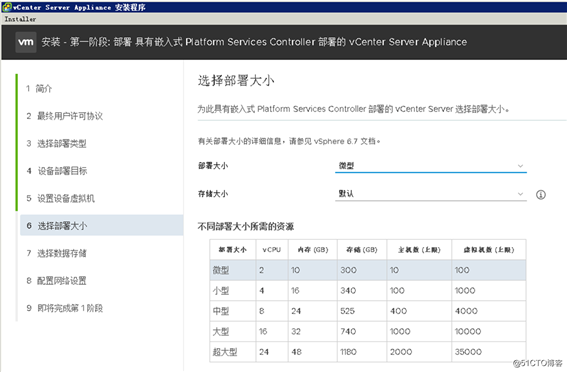Click memory value 16 in 小型 row
Image resolution: width=567 pixels, height=372 pixels.
pyautogui.click(x=295, y=291)
